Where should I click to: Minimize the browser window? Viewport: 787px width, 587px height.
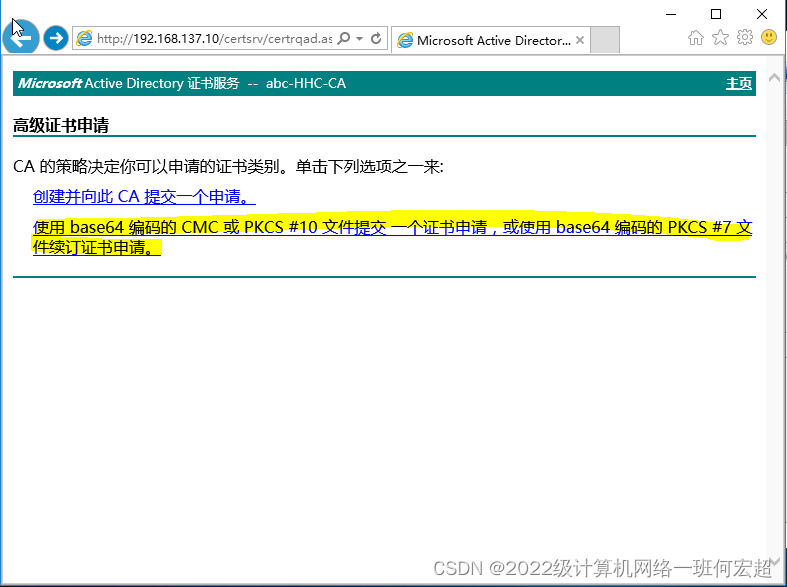click(671, 14)
